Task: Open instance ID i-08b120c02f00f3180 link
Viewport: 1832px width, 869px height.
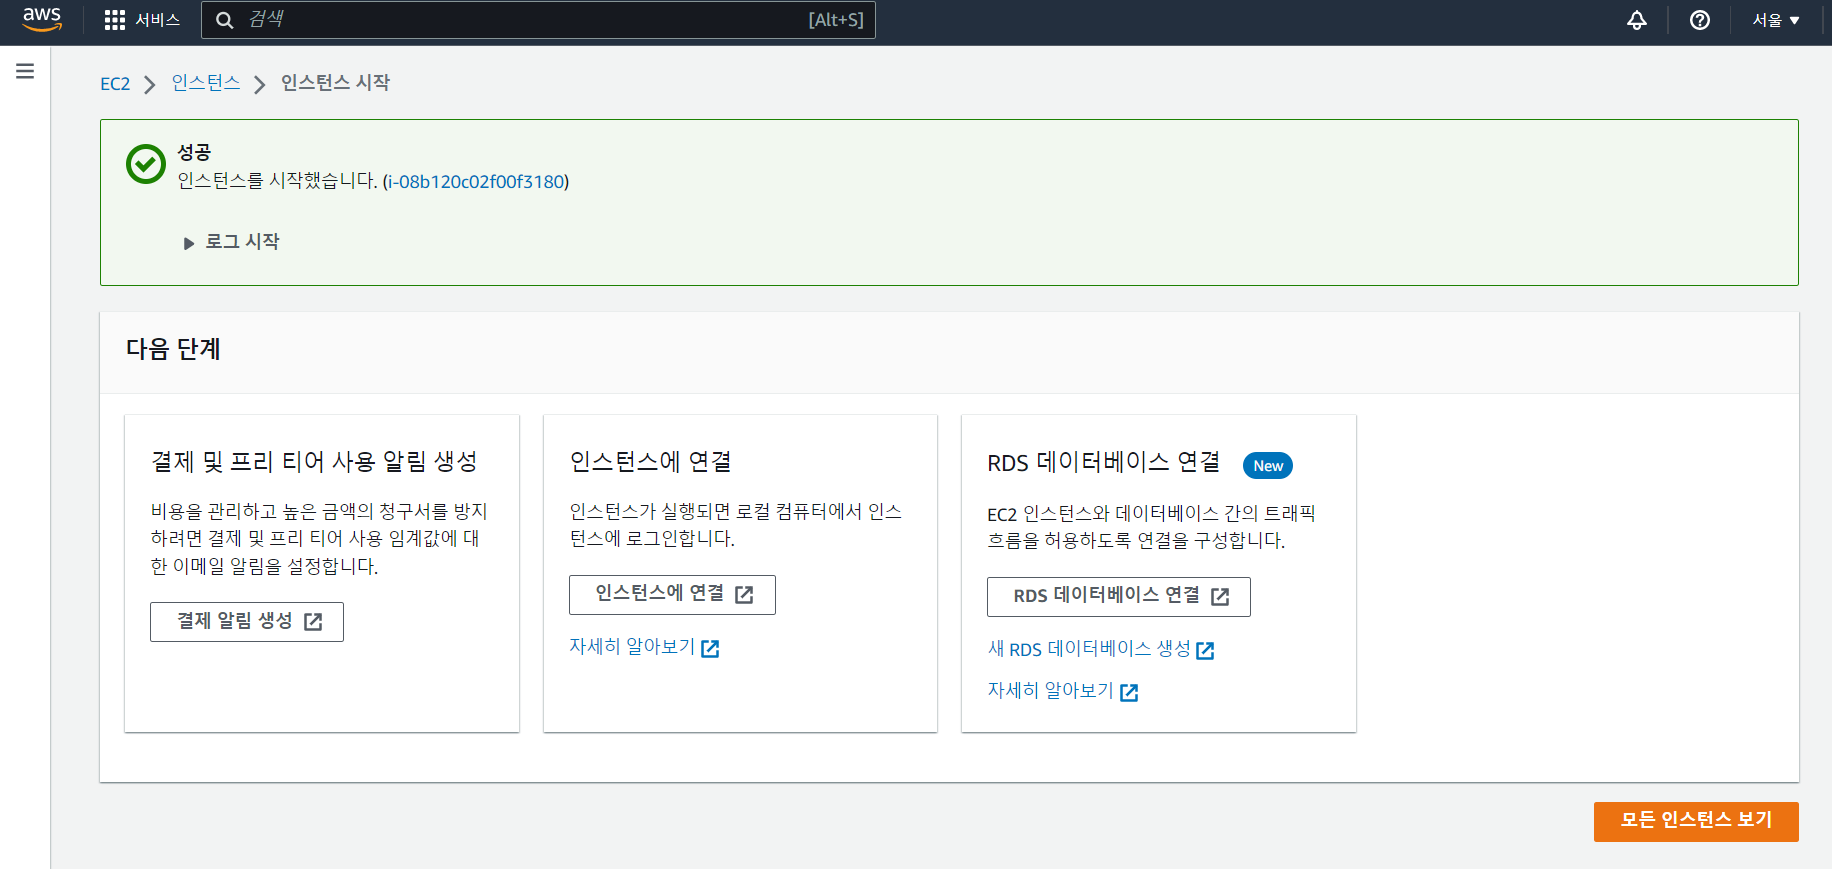Action: [476, 182]
